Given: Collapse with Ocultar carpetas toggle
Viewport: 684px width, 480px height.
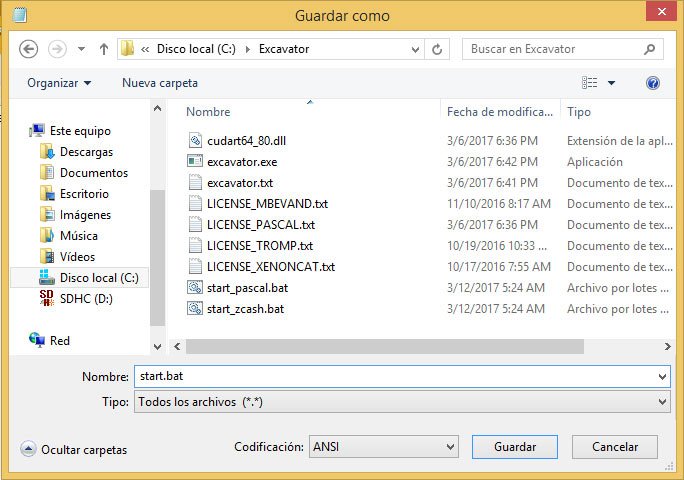Looking at the screenshot, I should click(73, 449).
